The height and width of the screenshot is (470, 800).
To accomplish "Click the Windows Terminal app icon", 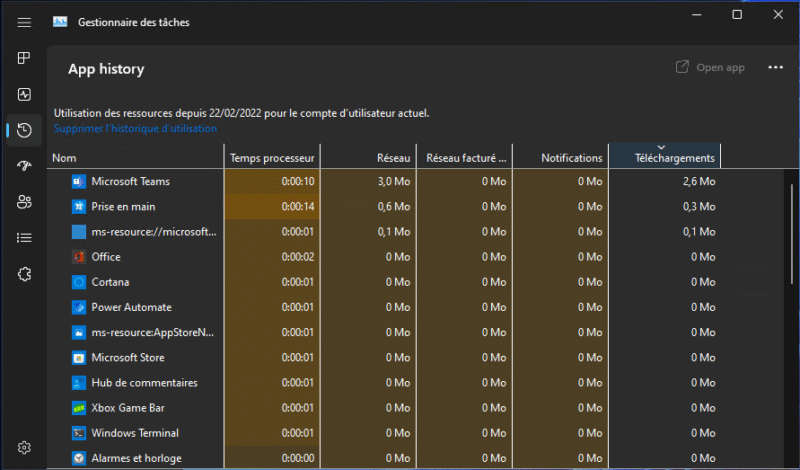I will pyautogui.click(x=80, y=433).
